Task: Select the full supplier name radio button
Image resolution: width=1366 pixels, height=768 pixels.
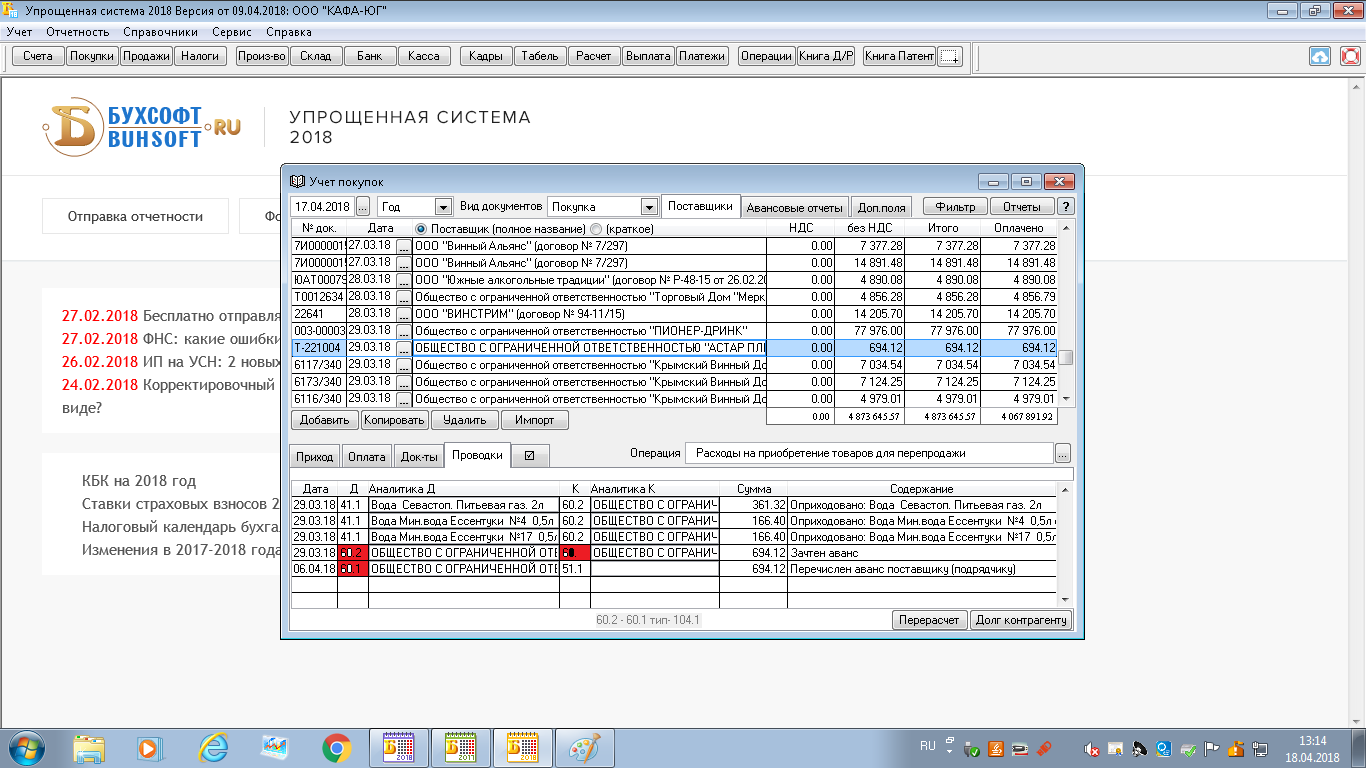Action: [x=421, y=229]
